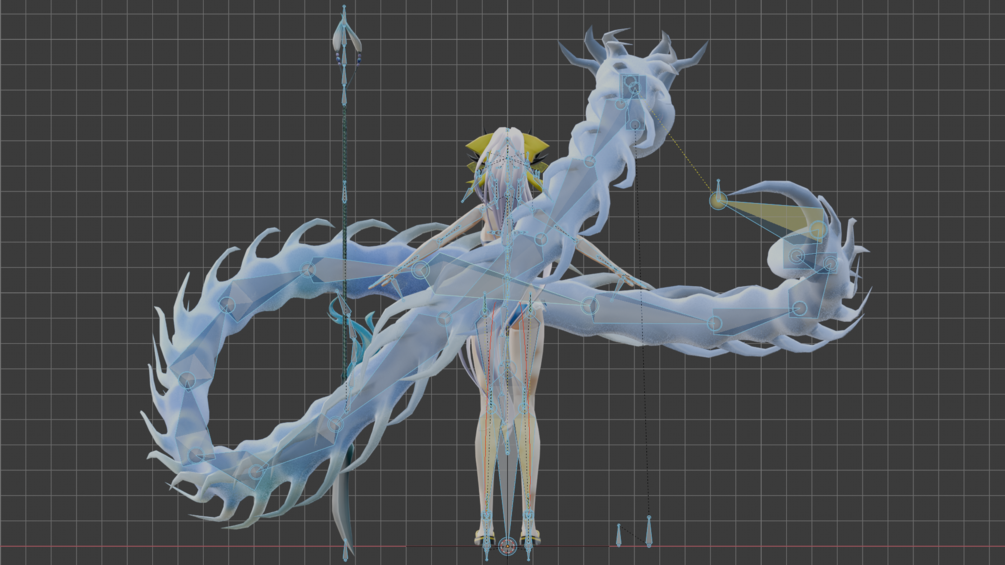
Task: Click the feathered ornament below the spear tip
Action: (347, 45)
